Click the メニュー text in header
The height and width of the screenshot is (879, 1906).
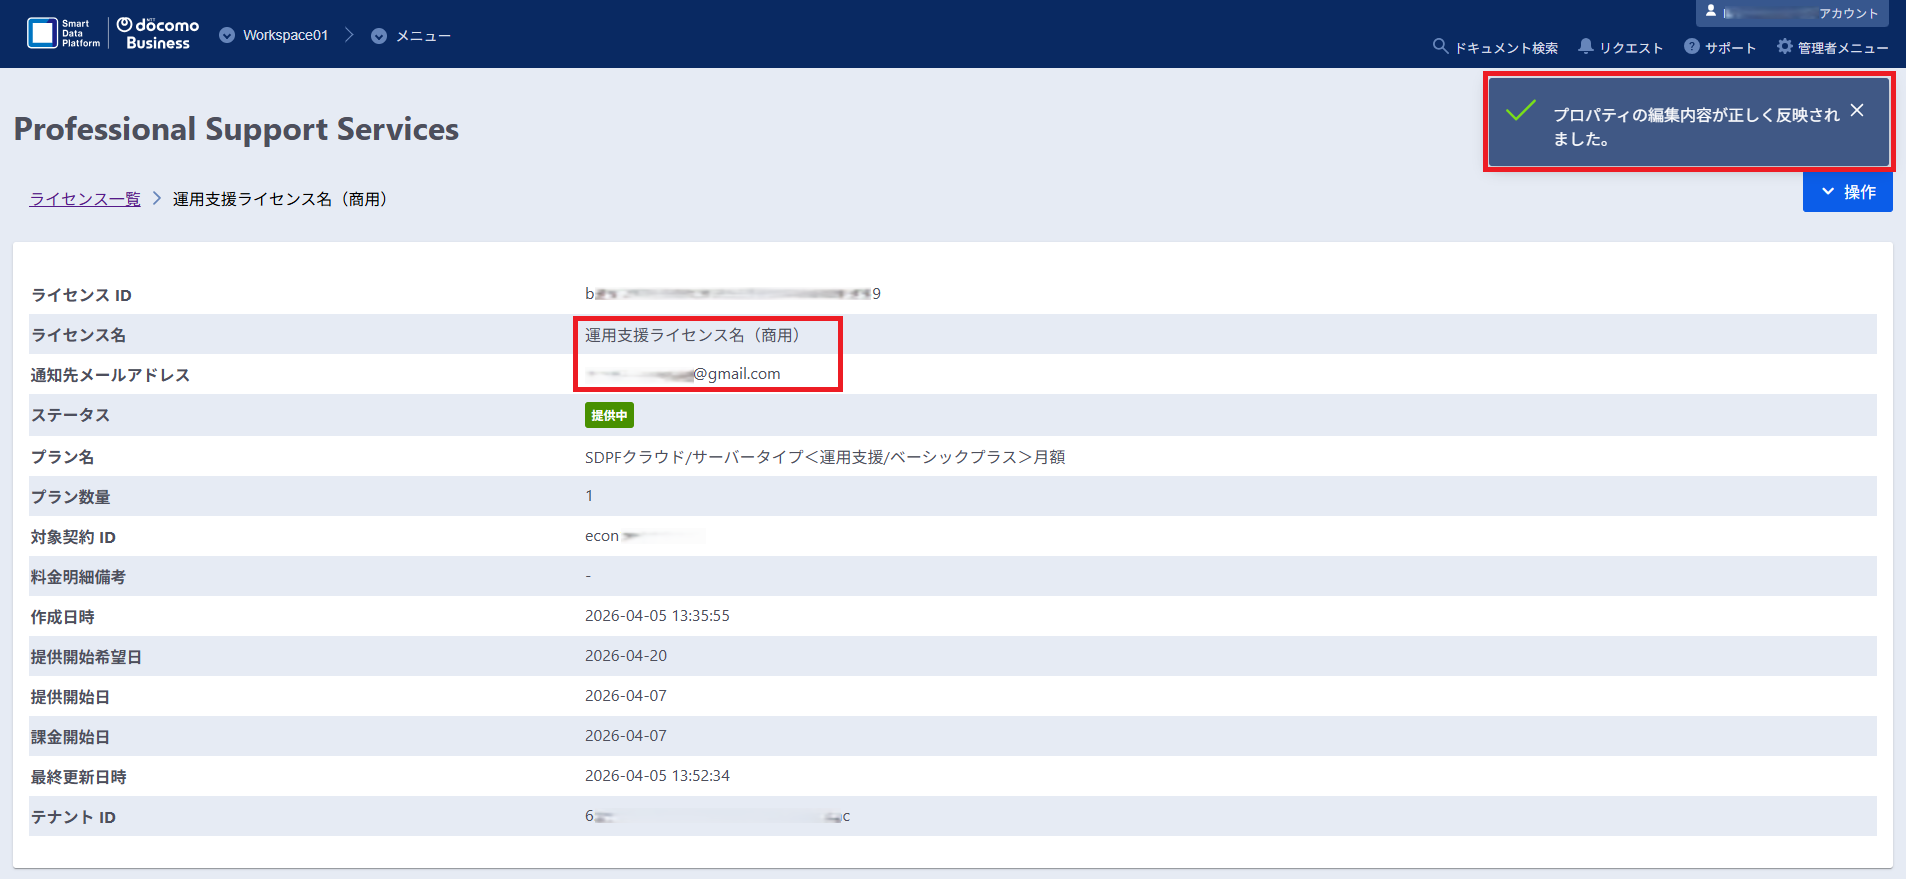(423, 36)
